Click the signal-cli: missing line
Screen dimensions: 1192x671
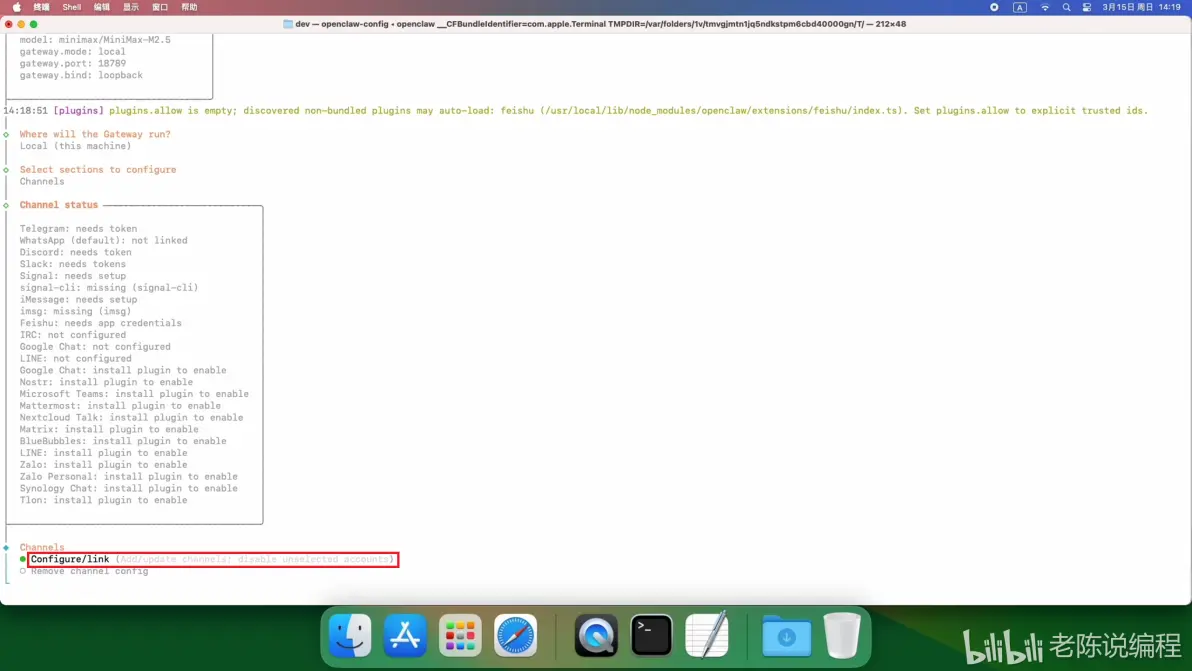click(109, 288)
